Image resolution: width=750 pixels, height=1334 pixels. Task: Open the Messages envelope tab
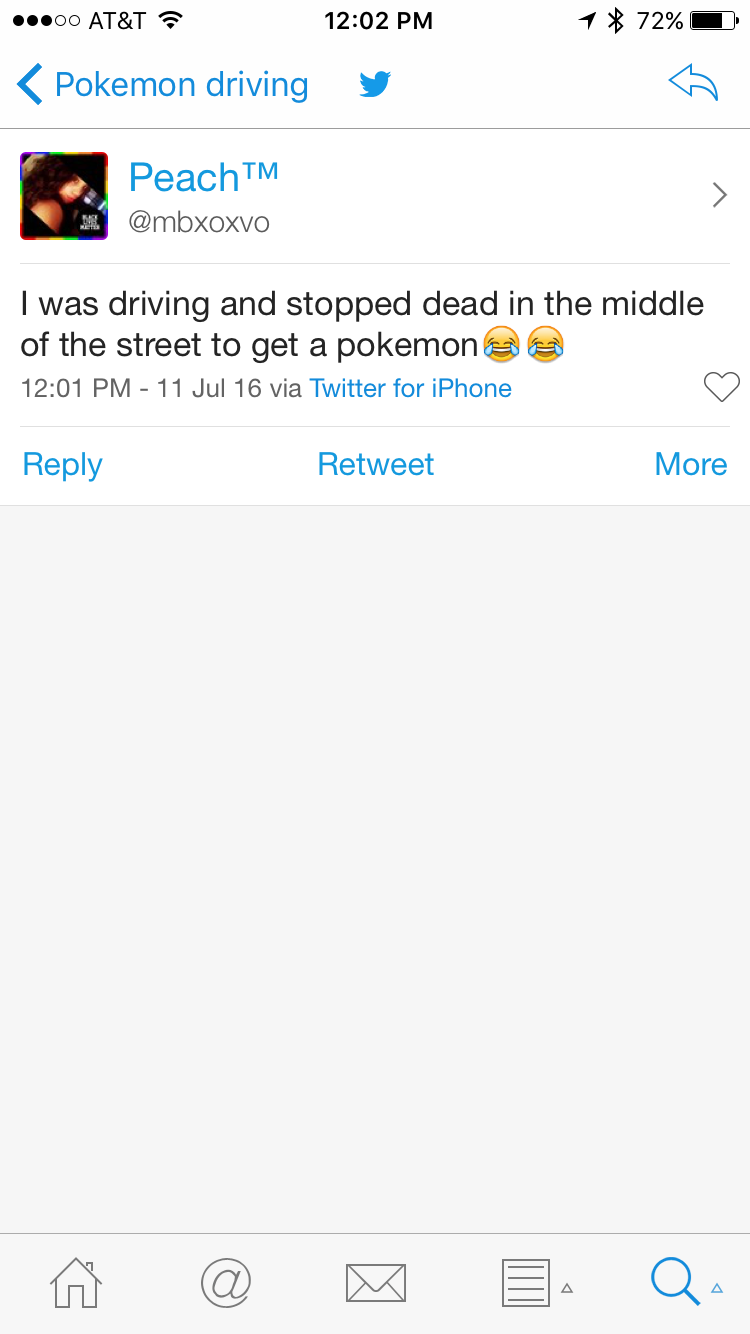tap(375, 1282)
